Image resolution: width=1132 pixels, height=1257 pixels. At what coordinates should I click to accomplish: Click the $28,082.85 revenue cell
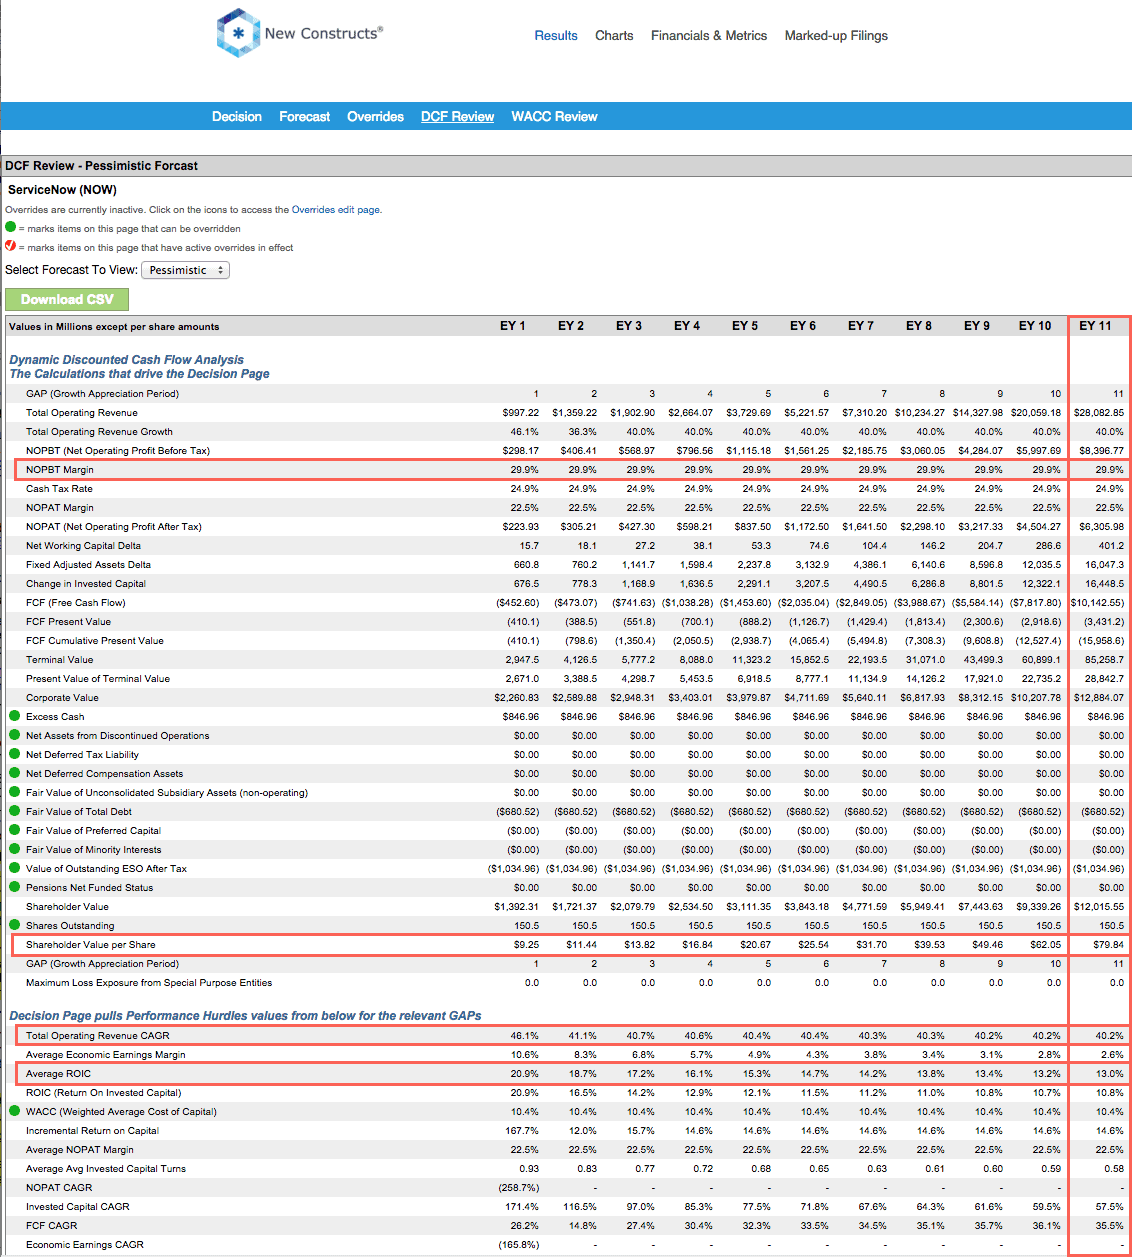(x=1098, y=412)
